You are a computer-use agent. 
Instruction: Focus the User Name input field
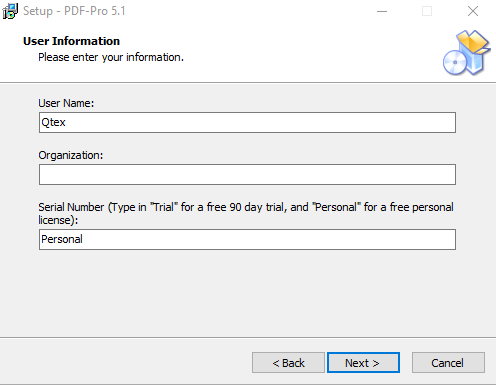pyautogui.click(x=247, y=123)
